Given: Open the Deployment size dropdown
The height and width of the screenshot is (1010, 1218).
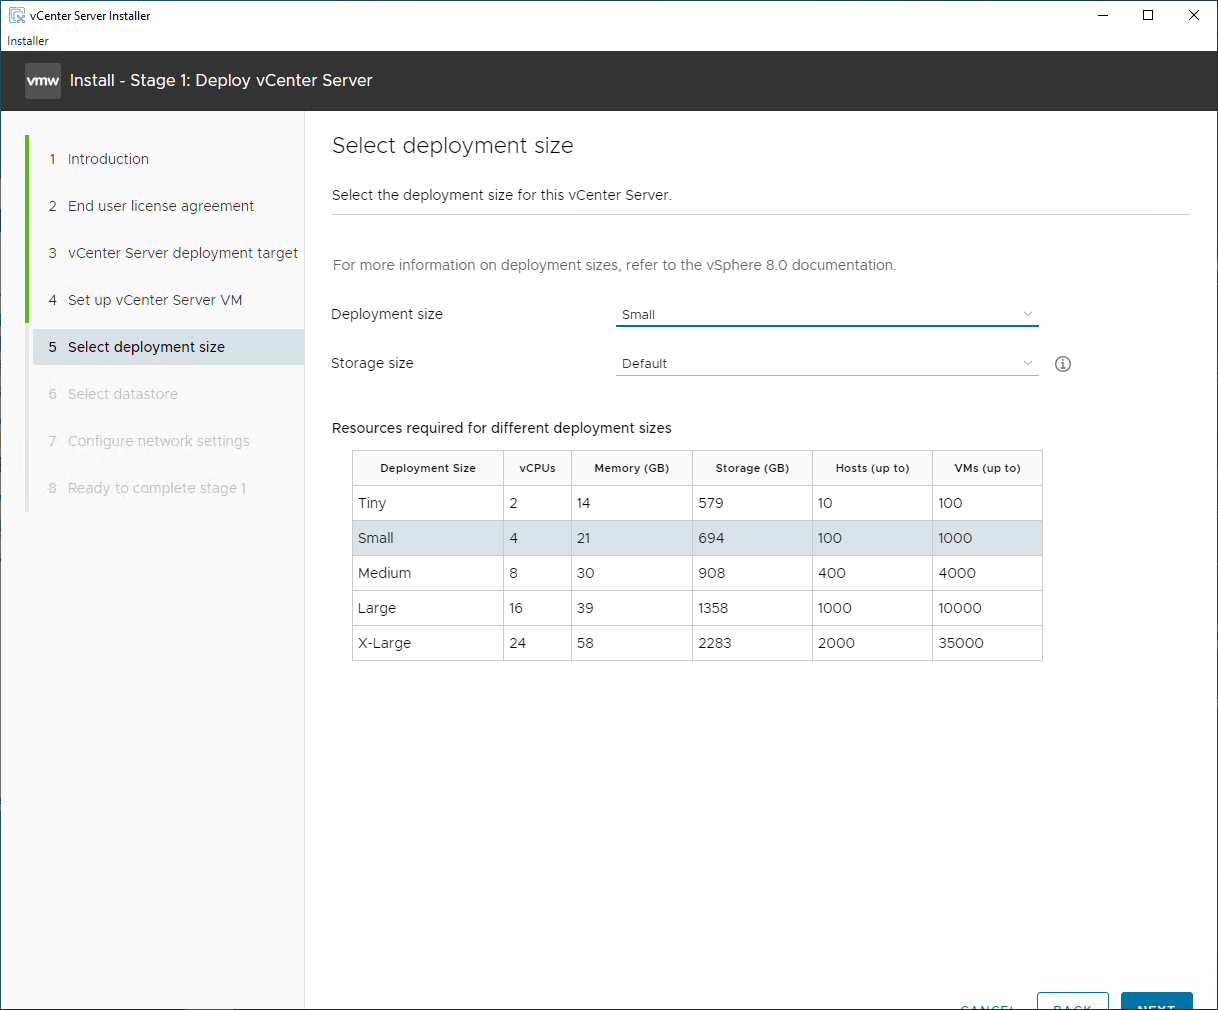Looking at the screenshot, I should (x=826, y=315).
